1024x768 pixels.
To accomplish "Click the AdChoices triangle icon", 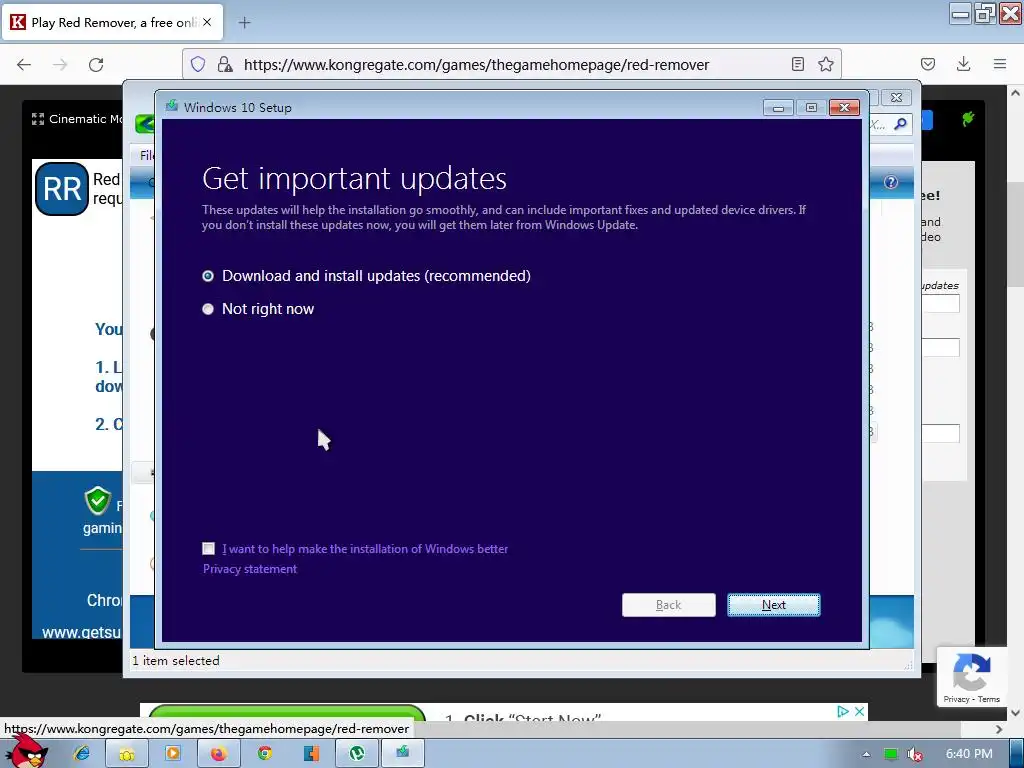I will 843,711.
